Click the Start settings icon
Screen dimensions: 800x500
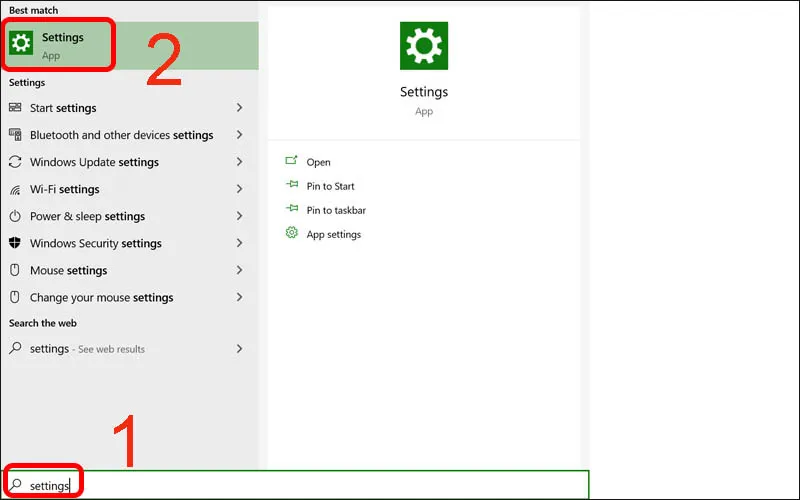point(15,107)
